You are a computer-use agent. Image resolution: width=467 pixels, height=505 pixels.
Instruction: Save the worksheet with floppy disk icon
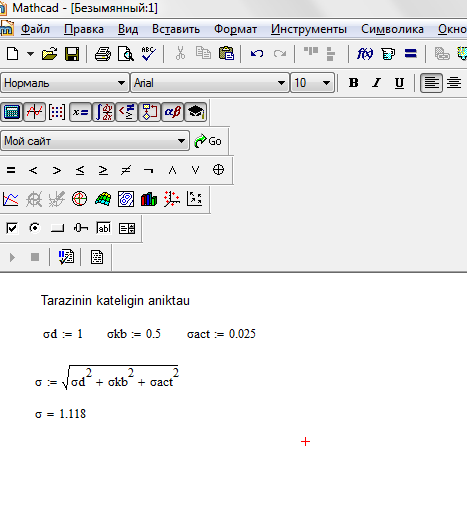click(72, 54)
